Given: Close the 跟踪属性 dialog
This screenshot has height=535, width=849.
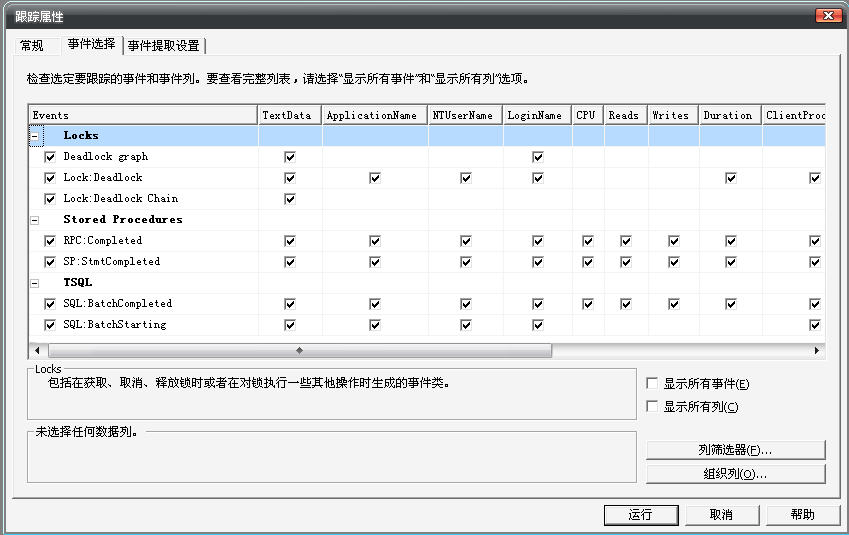Looking at the screenshot, I should [828, 16].
